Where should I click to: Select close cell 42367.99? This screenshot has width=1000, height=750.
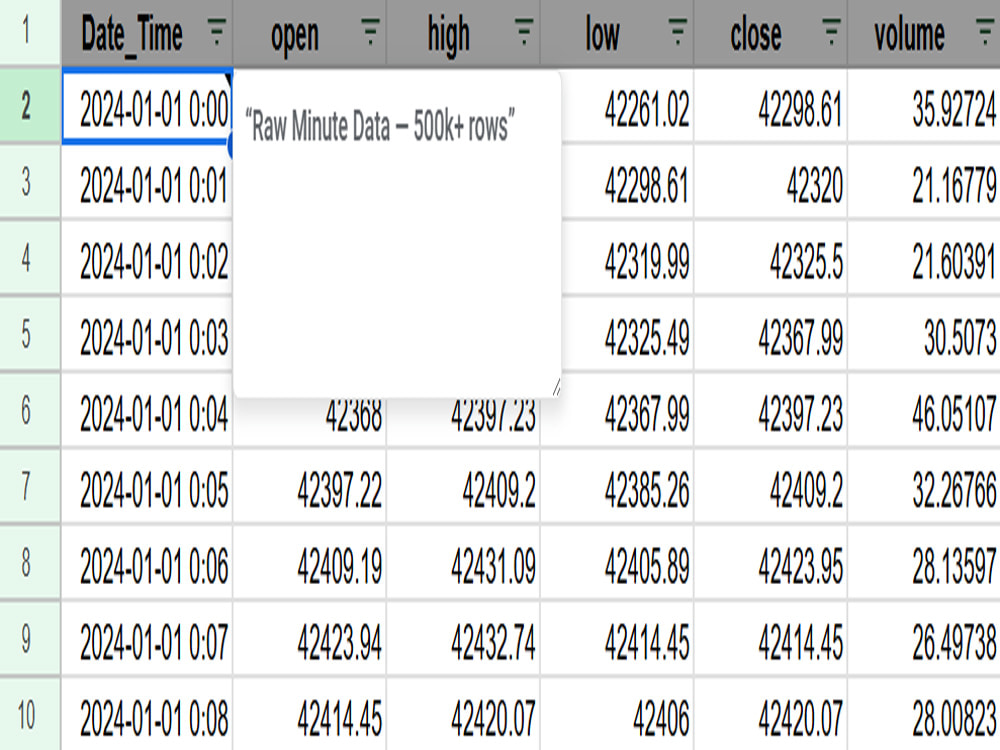coord(771,334)
